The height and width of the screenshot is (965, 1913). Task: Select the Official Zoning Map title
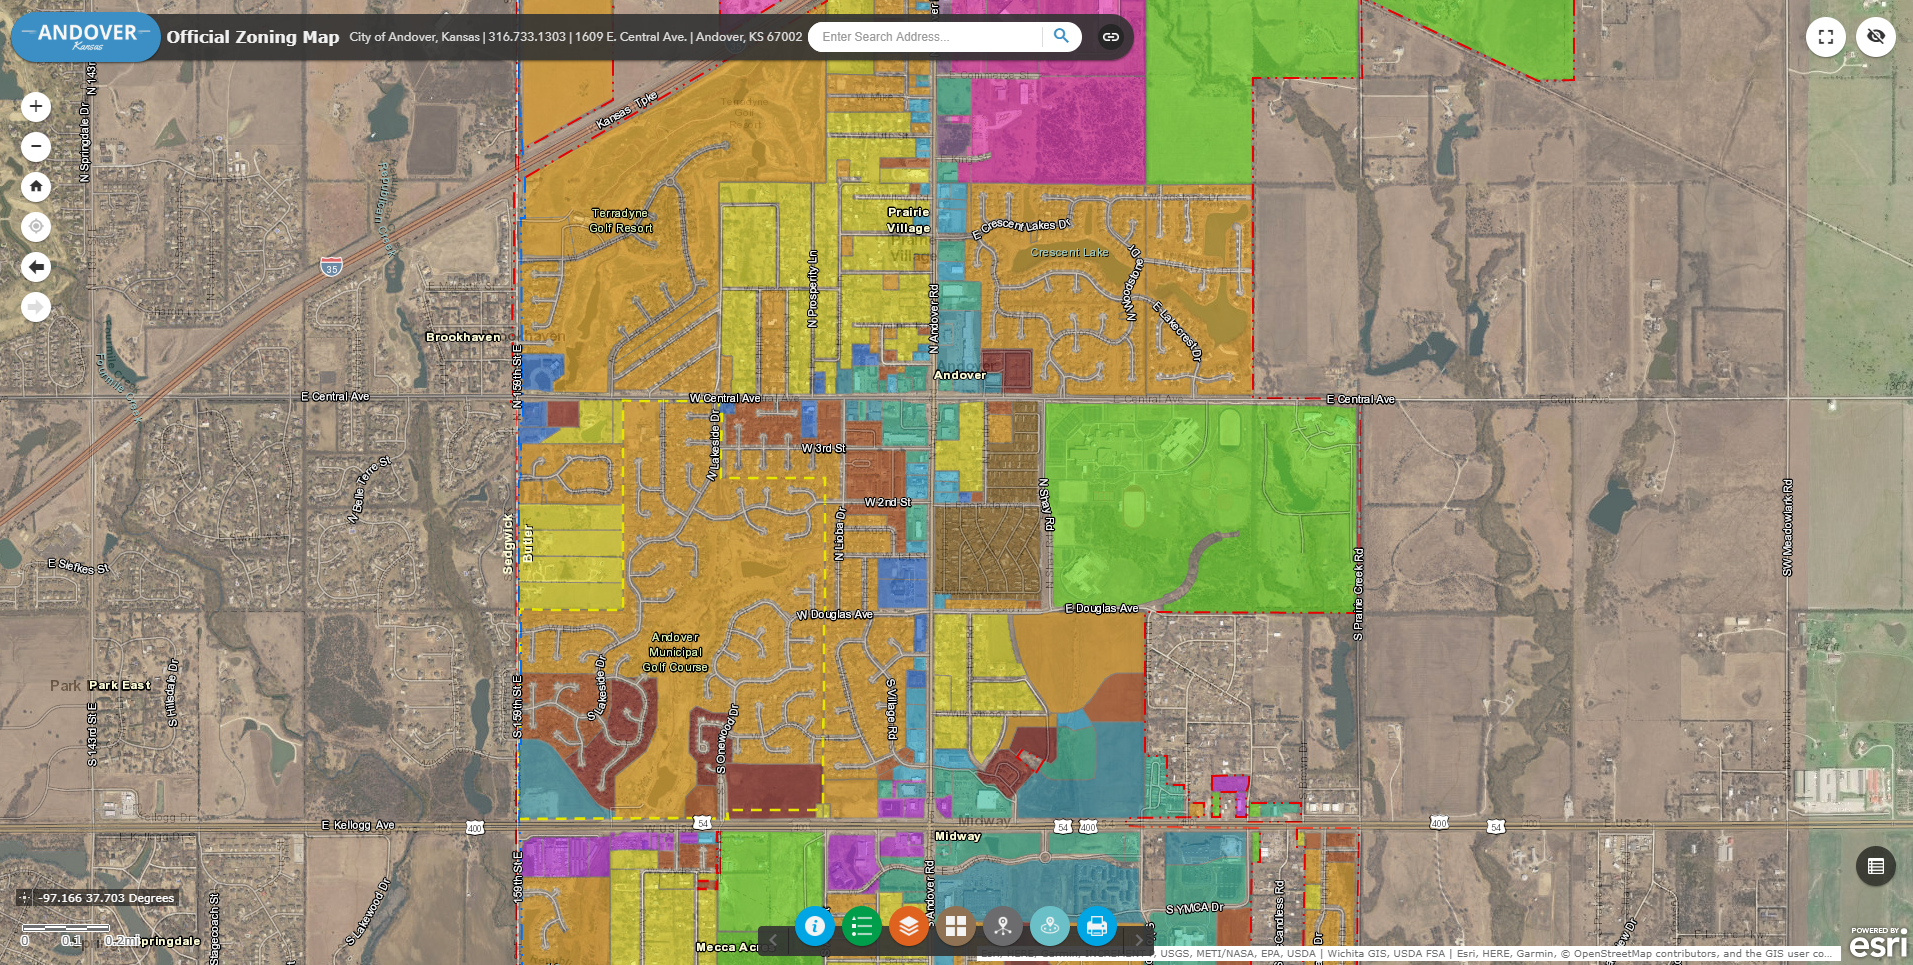[x=253, y=36]
